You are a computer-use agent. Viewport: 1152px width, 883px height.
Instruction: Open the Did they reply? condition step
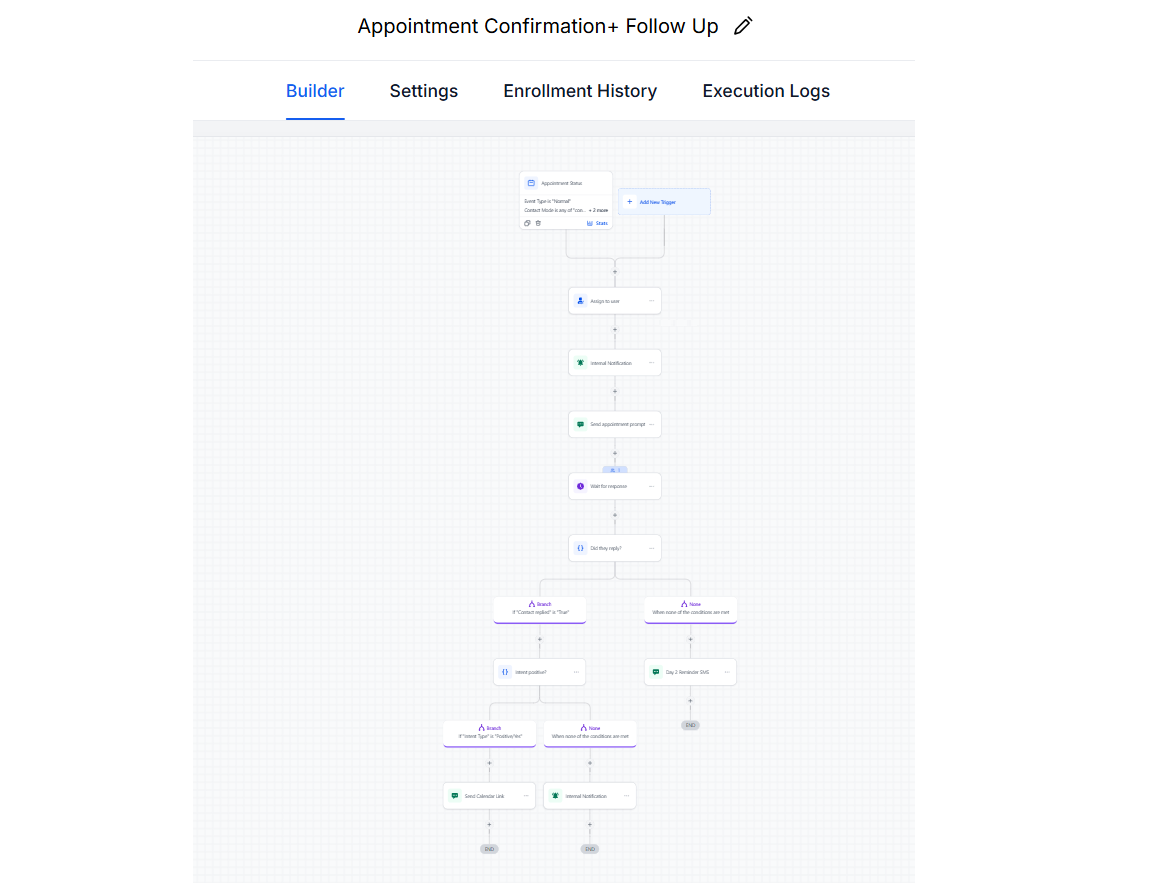coord(615,548)
